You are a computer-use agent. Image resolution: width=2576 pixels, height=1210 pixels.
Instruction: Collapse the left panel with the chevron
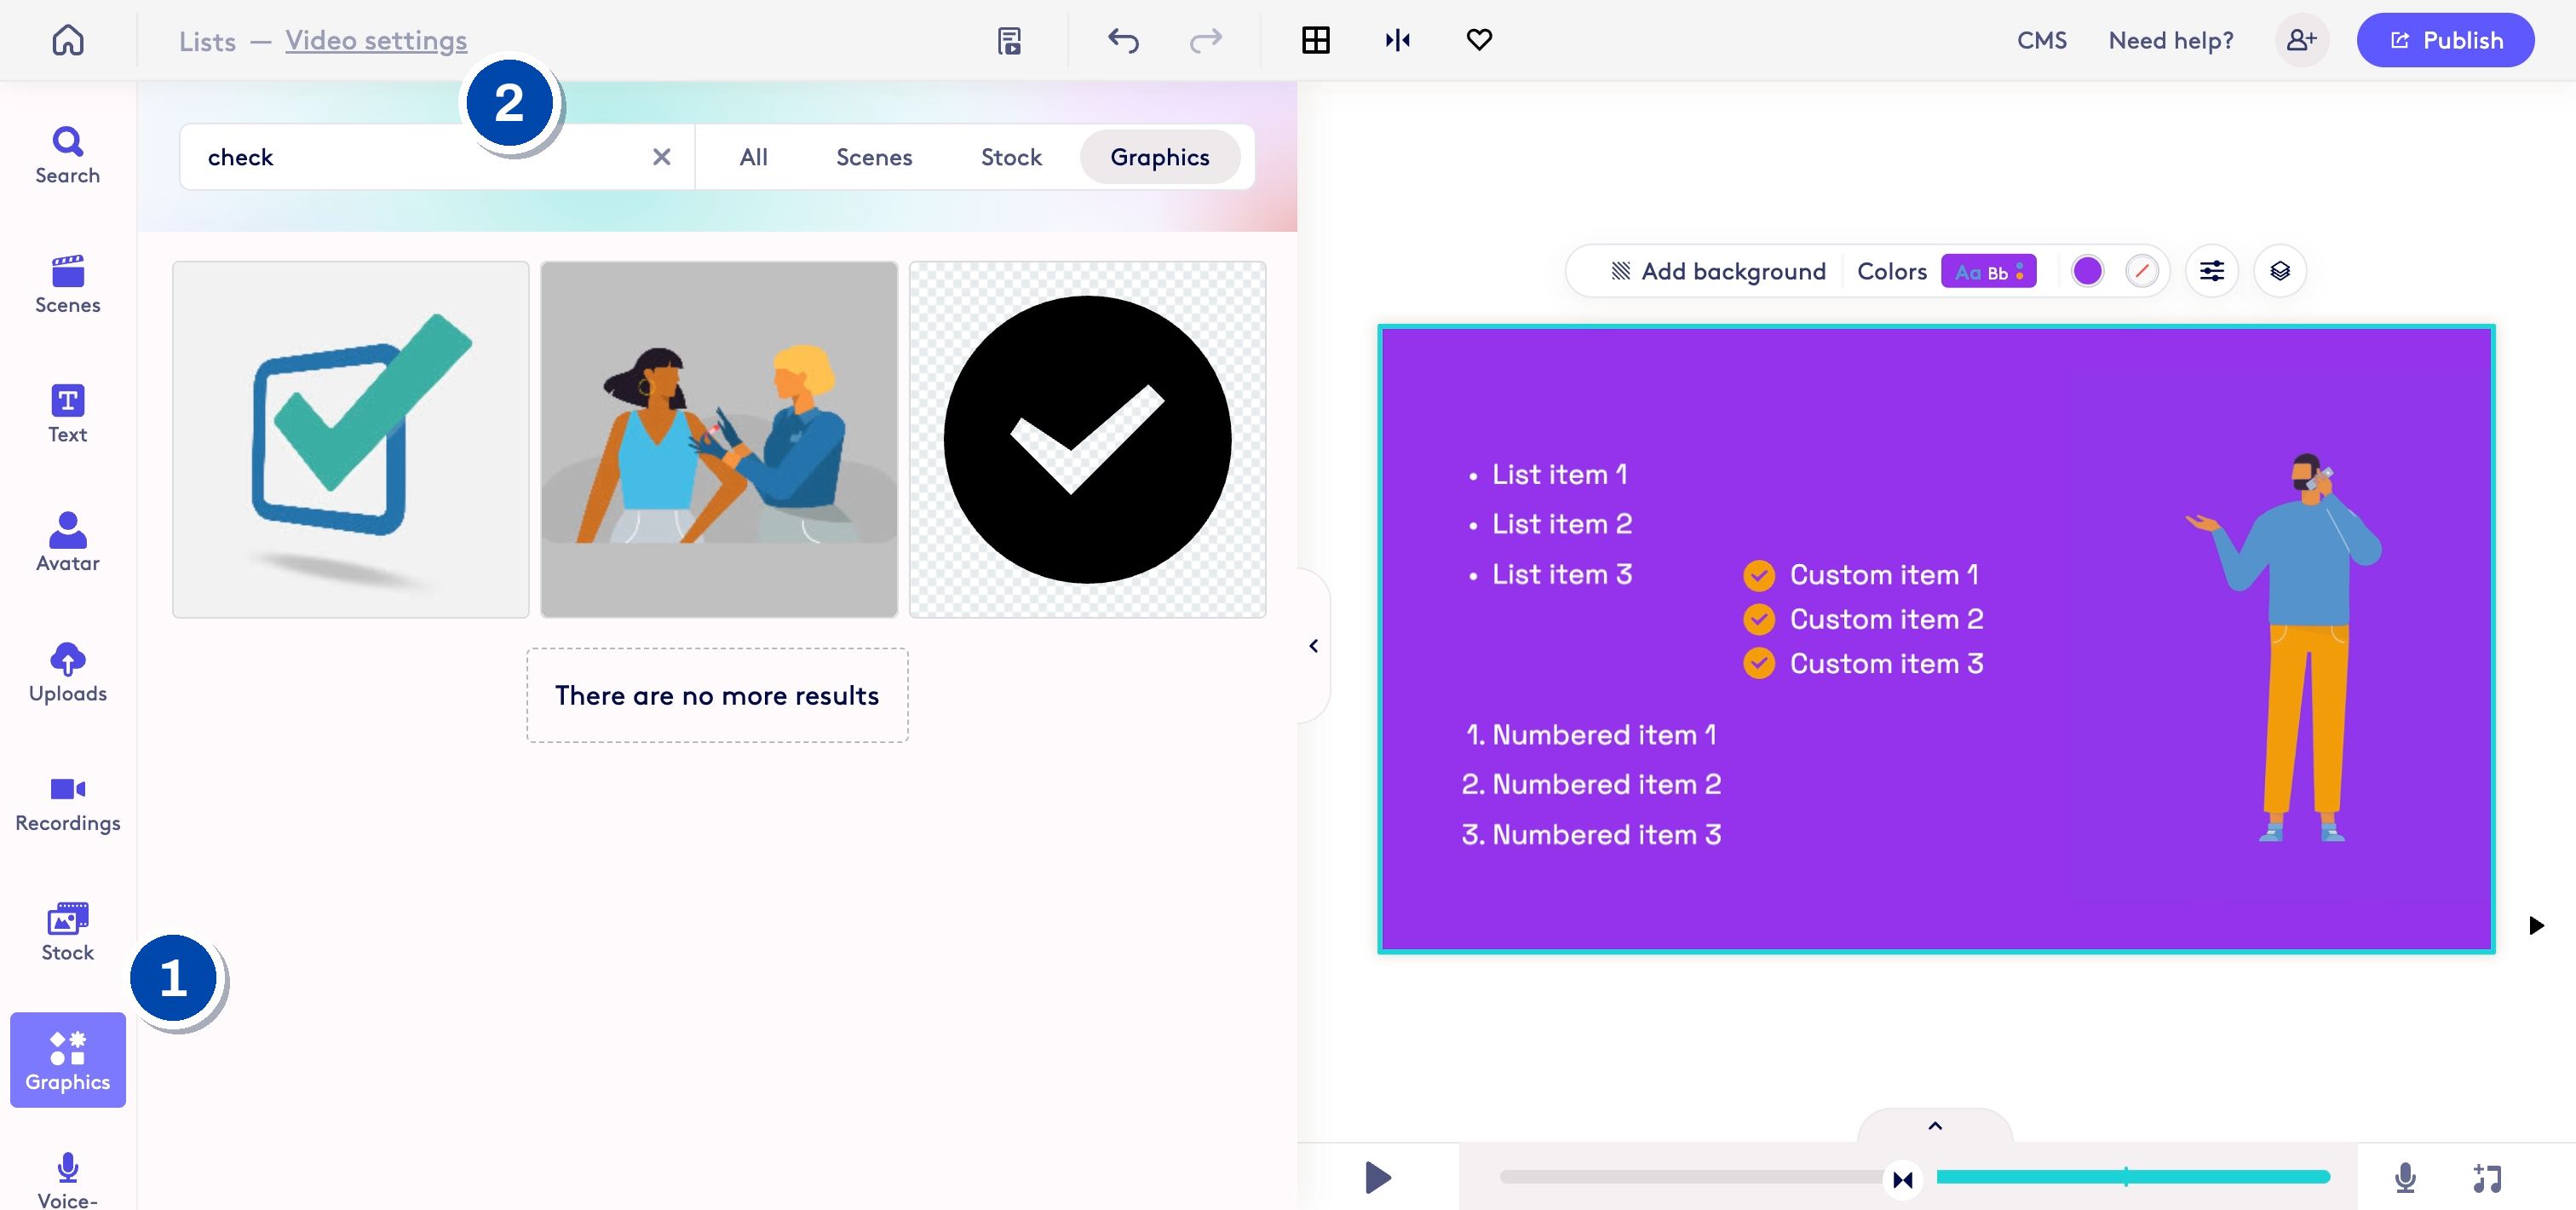pyautogui.click(x=1313, y=646)
